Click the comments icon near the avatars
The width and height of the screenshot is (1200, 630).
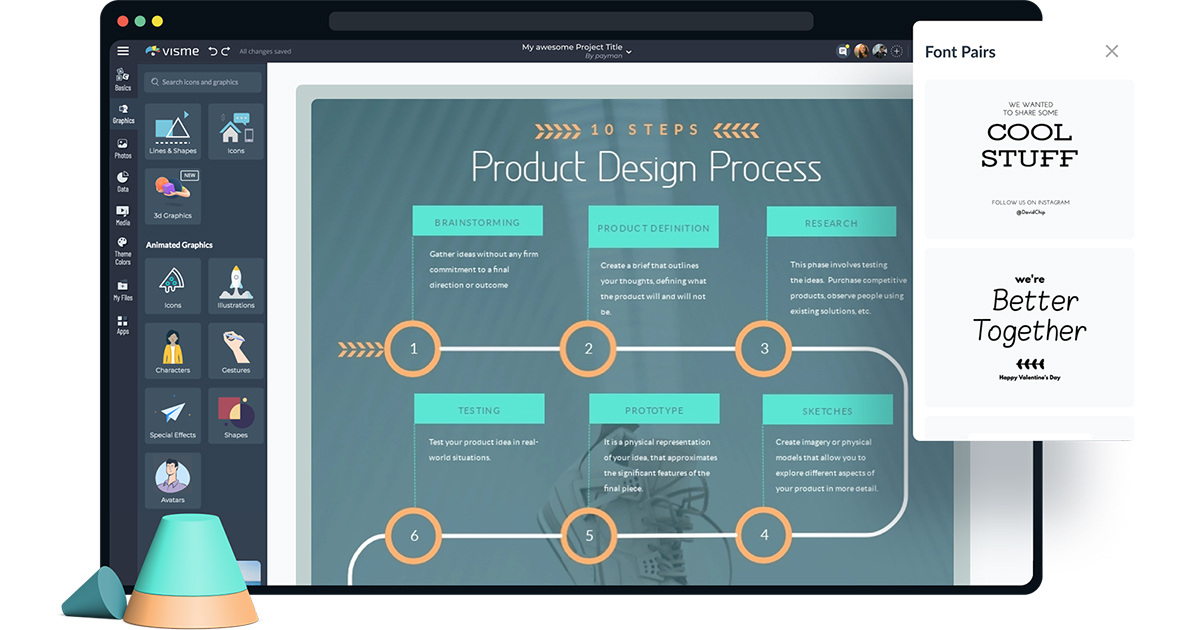[843, 50]
